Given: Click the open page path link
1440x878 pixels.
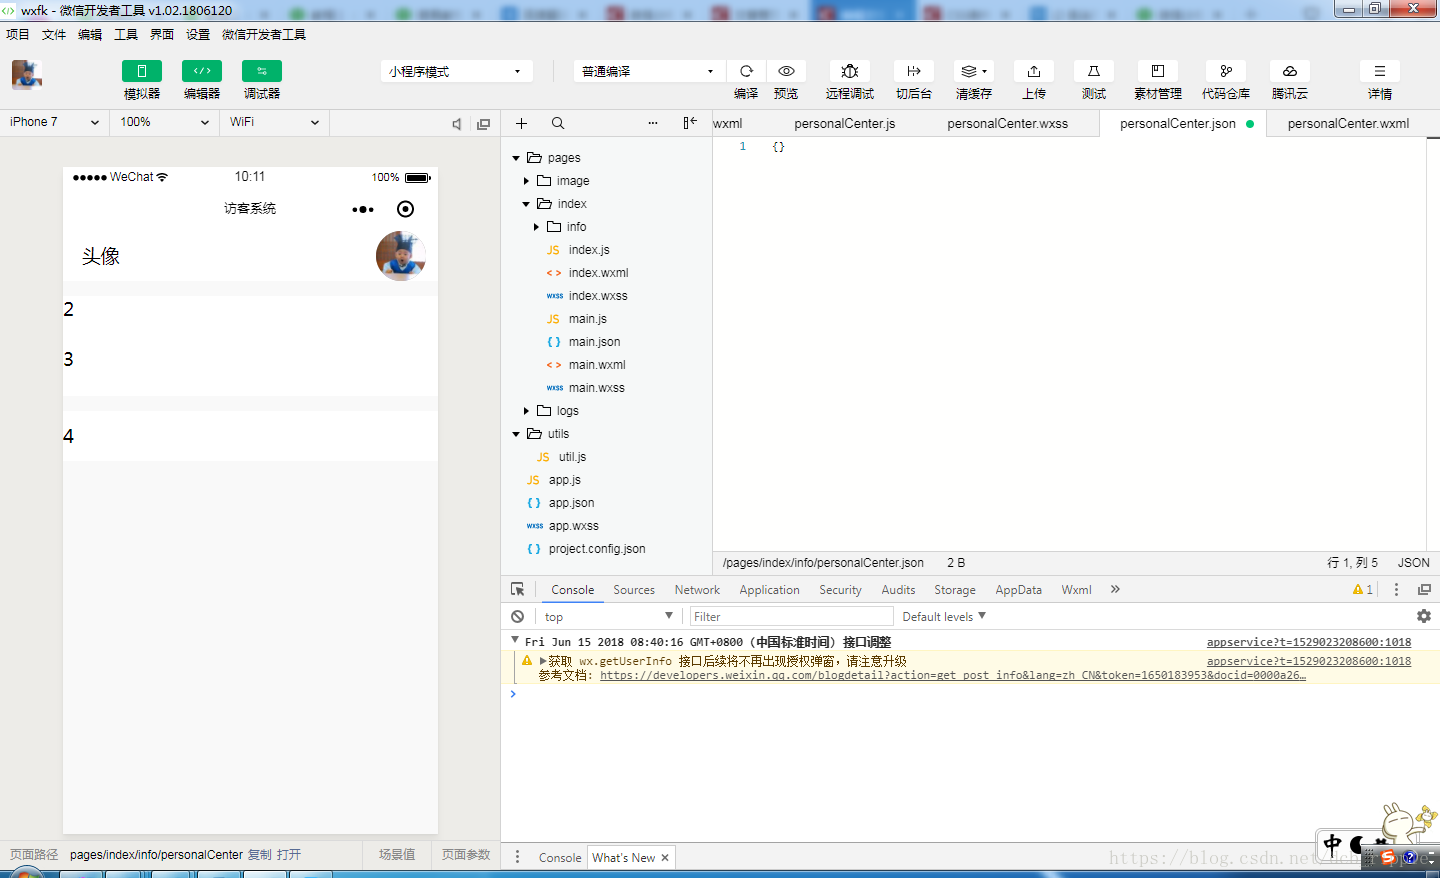Looking at the screenshot, I should click(288, 855).
